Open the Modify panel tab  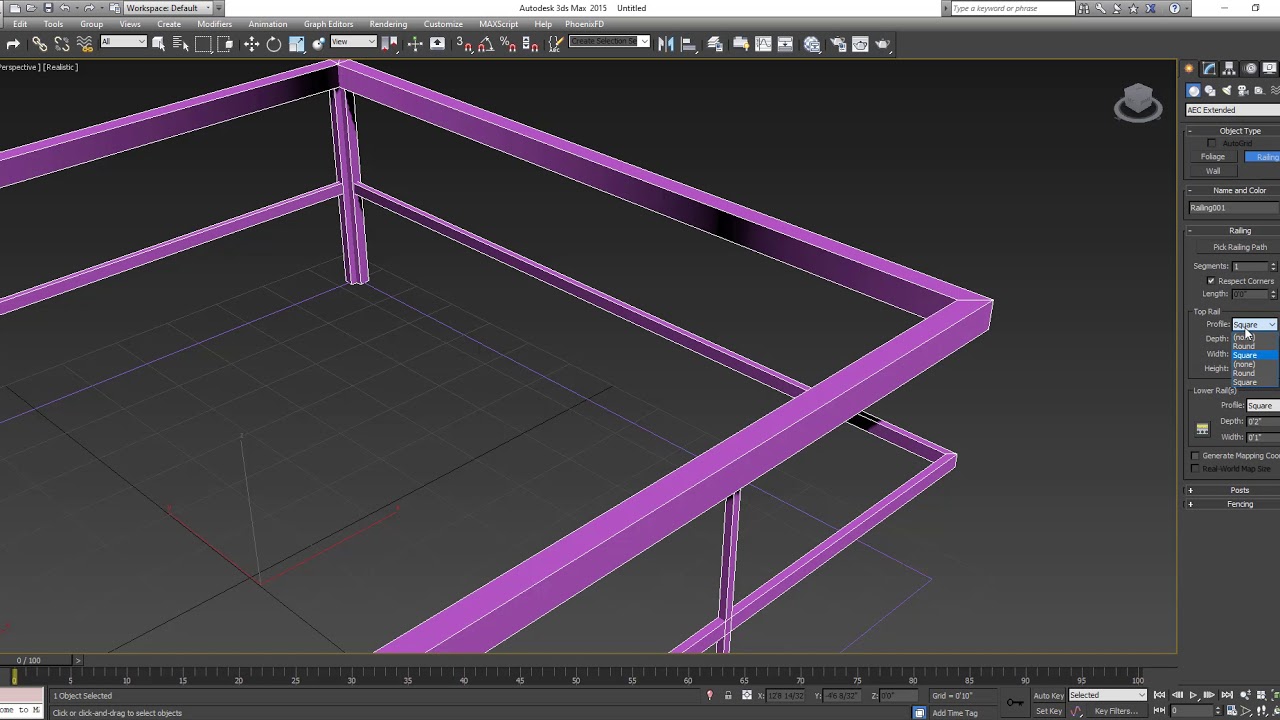[1209, 69]
